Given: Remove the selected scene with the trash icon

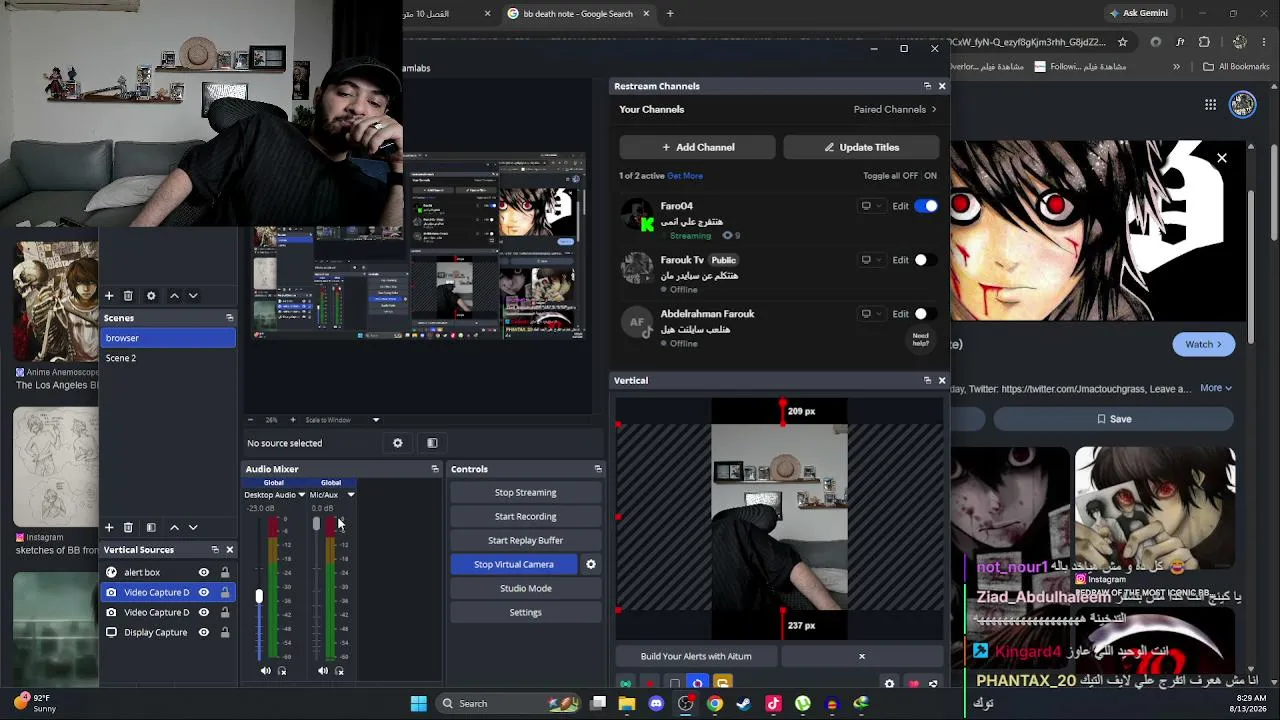Looking at the screenshot, I should click(x=128, y=527).
